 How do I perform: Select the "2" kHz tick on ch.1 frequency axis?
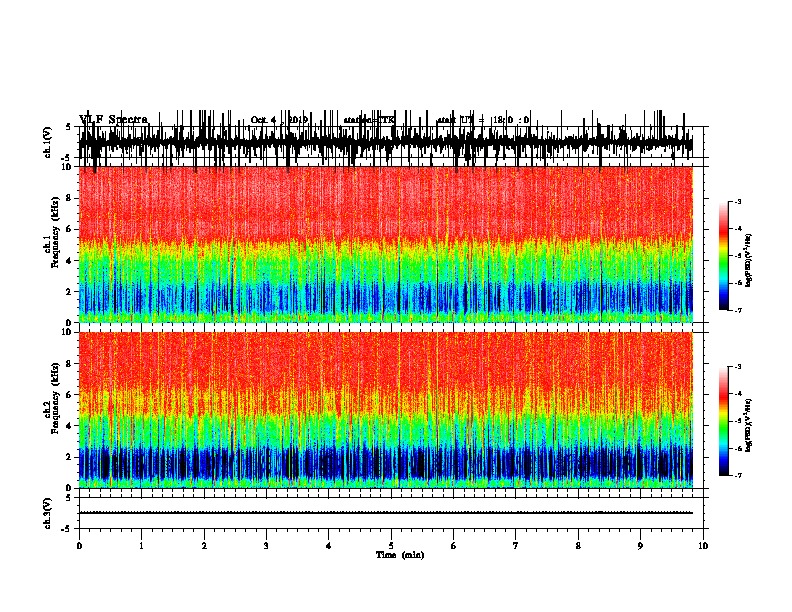pos(69,292)
